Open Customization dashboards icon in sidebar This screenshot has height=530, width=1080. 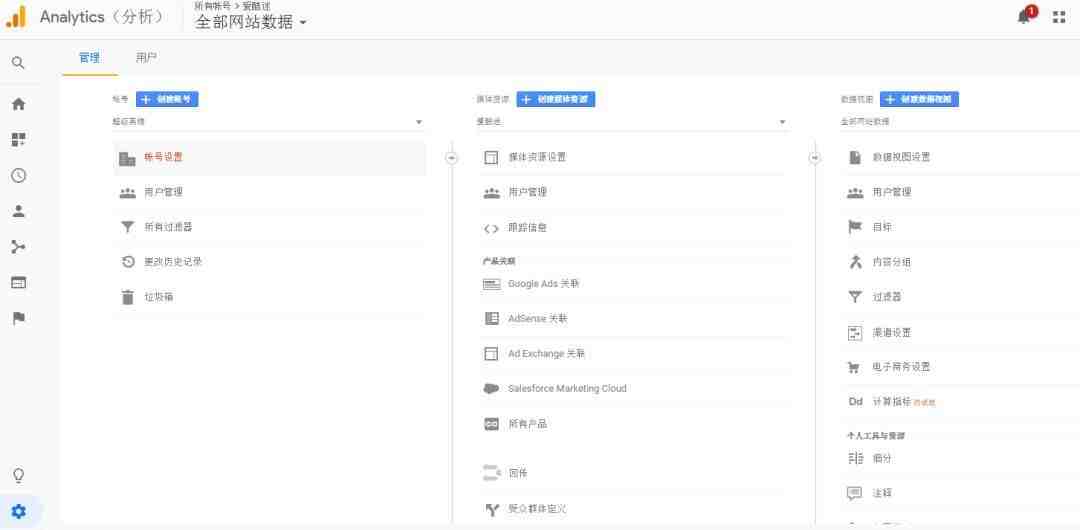(19, 140)
